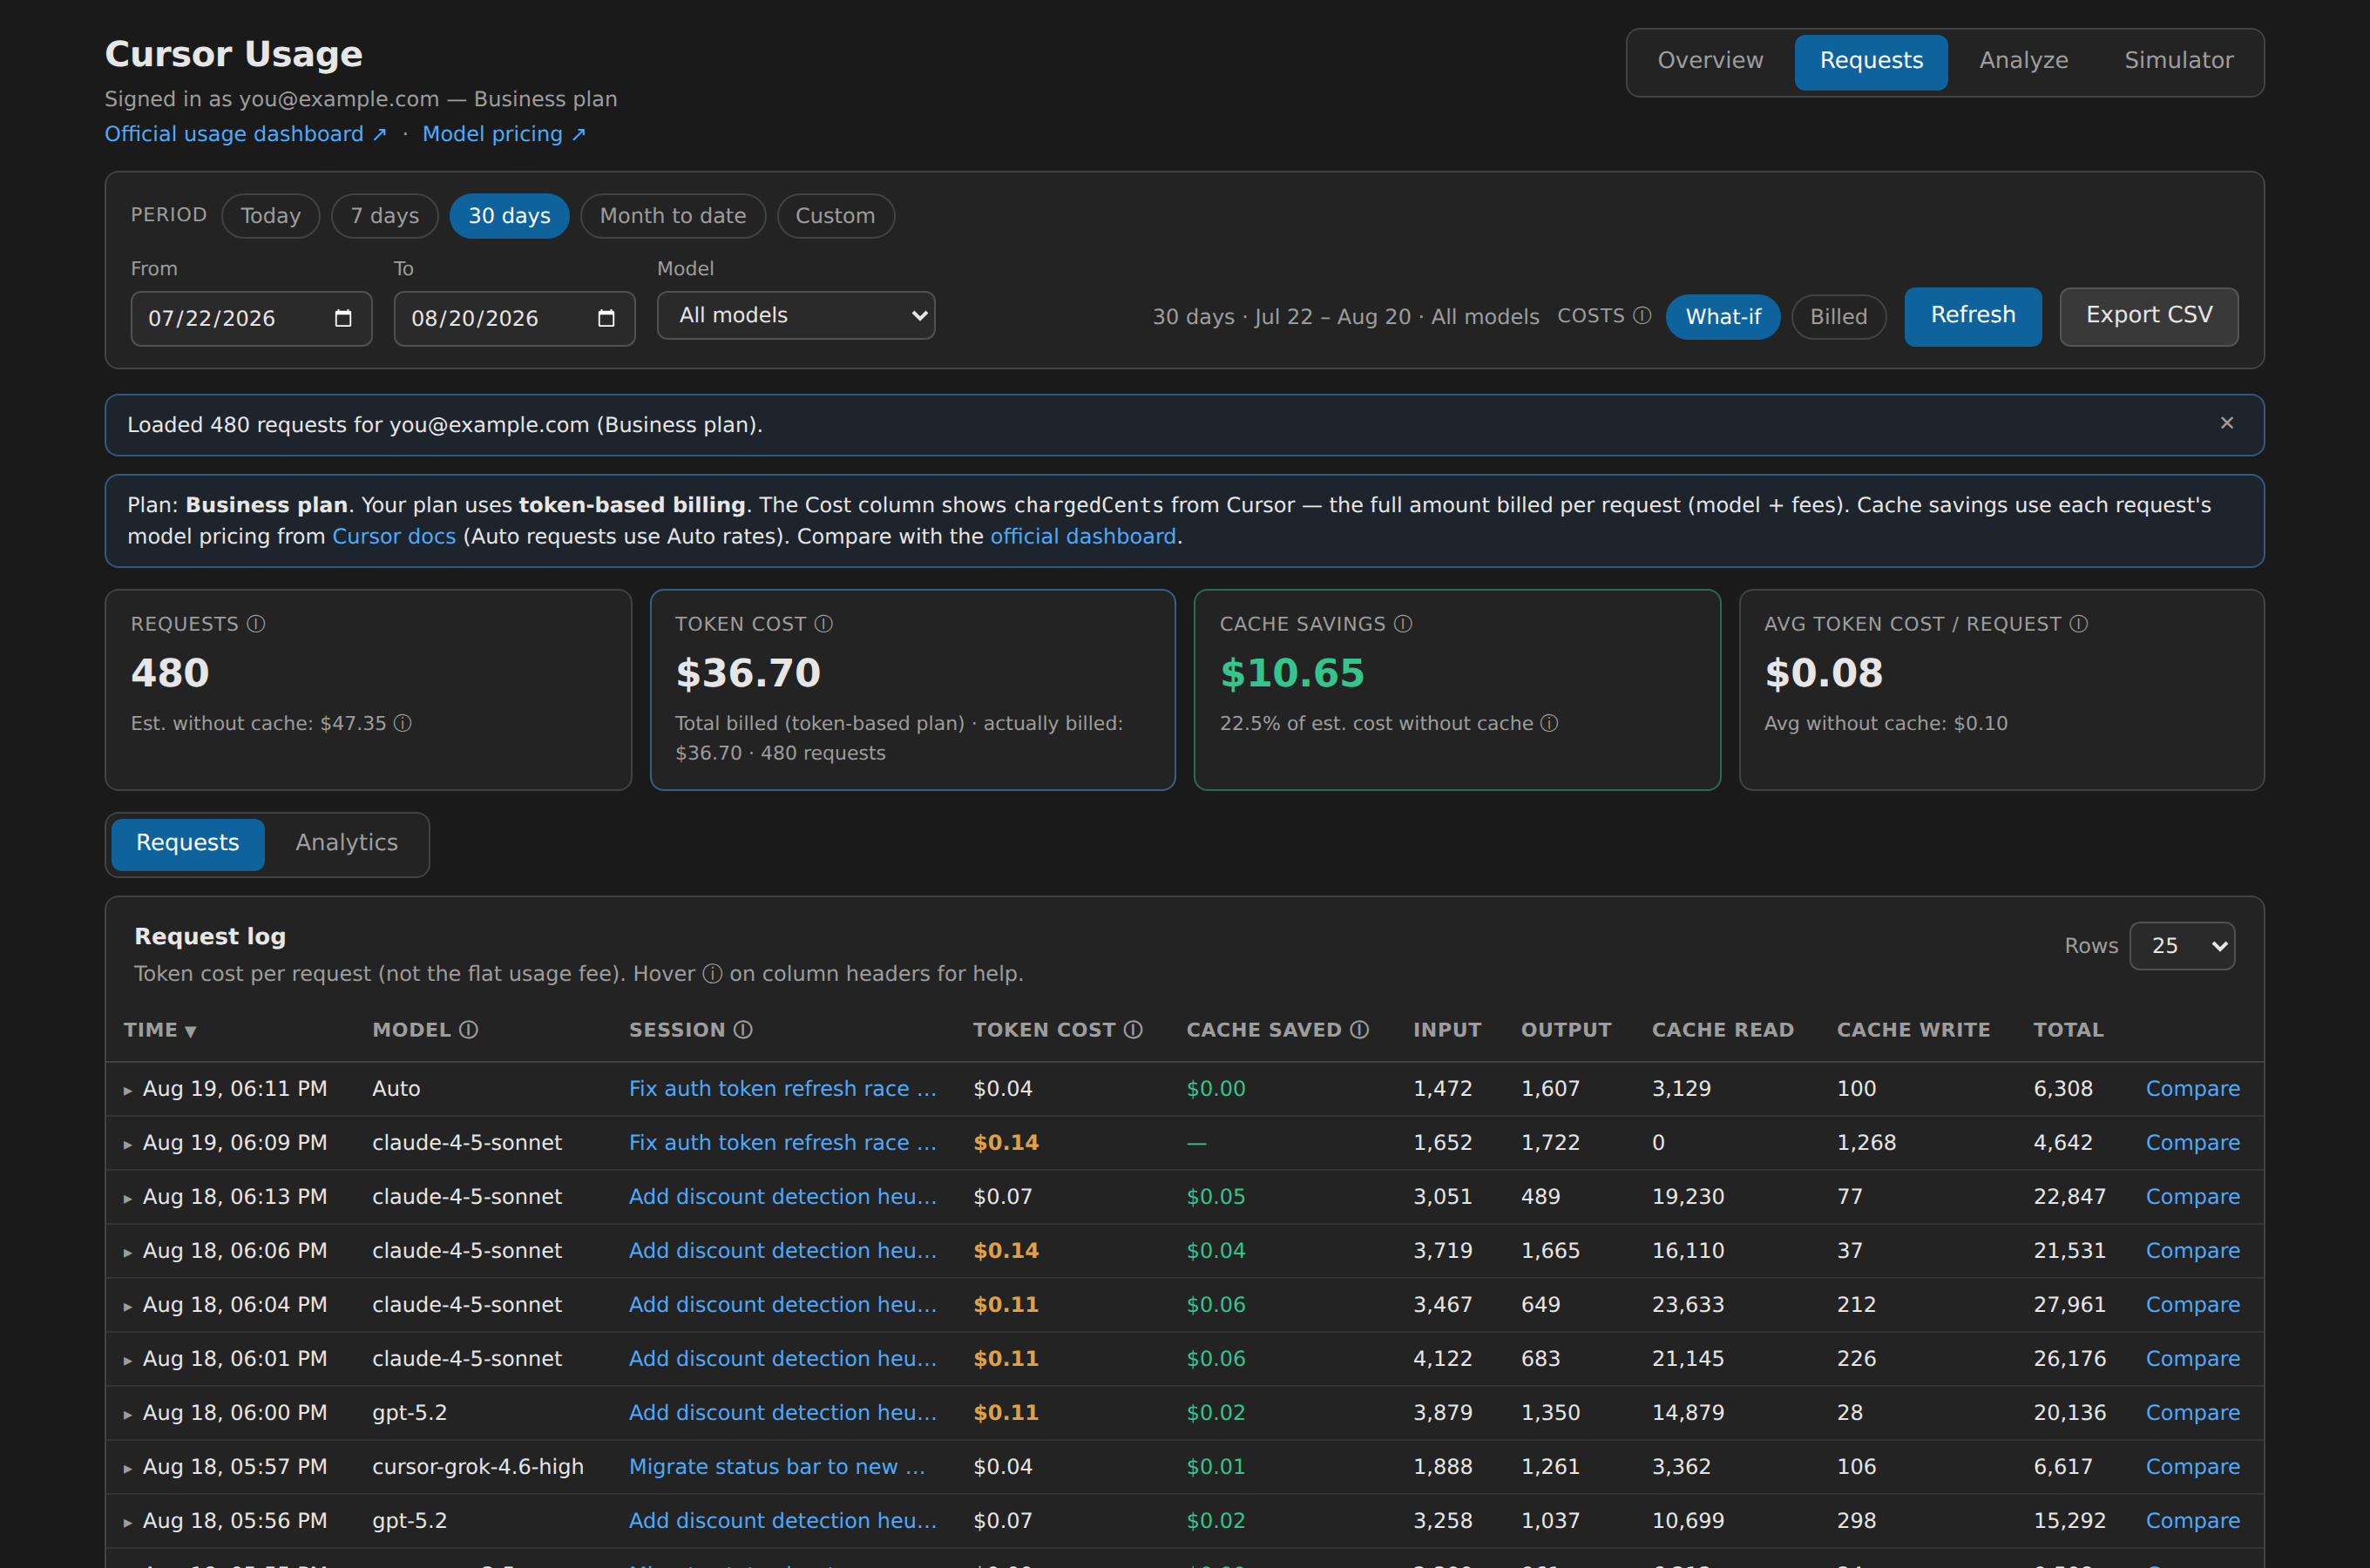Click the SESSION column header info icon
Screen dimensions: 2370x1568
[x=743, y=1030]
